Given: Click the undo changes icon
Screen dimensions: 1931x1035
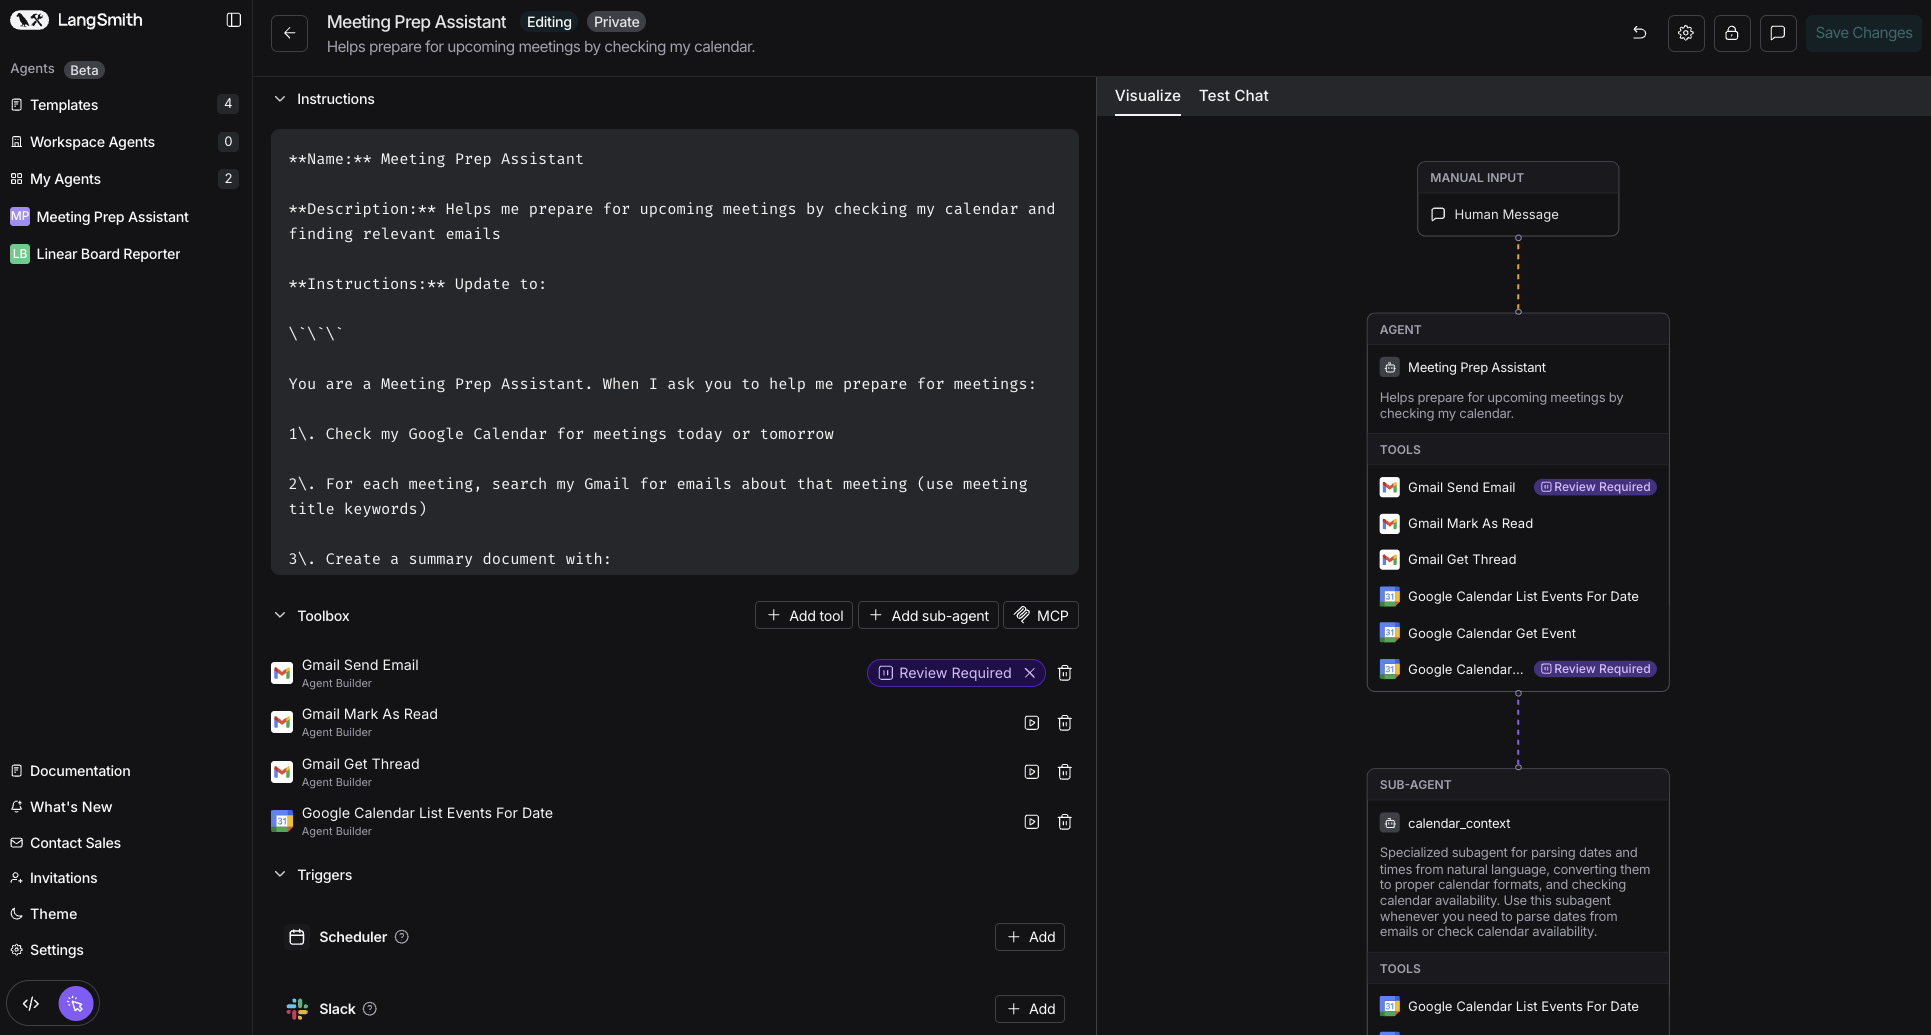Looking at the screenshot, I should tap(1639, 33).
